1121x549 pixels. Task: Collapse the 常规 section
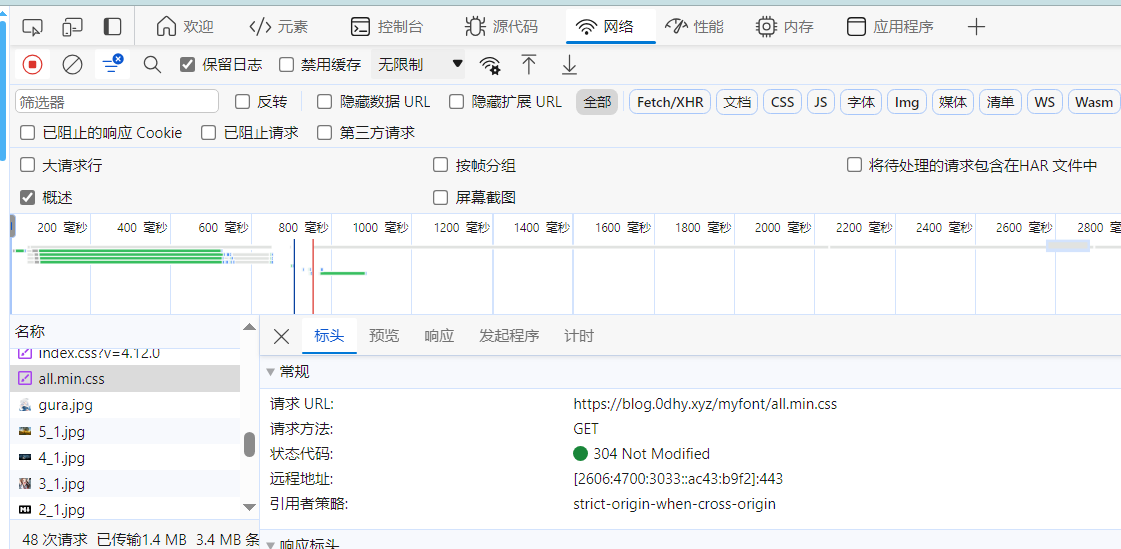[270, 372]
